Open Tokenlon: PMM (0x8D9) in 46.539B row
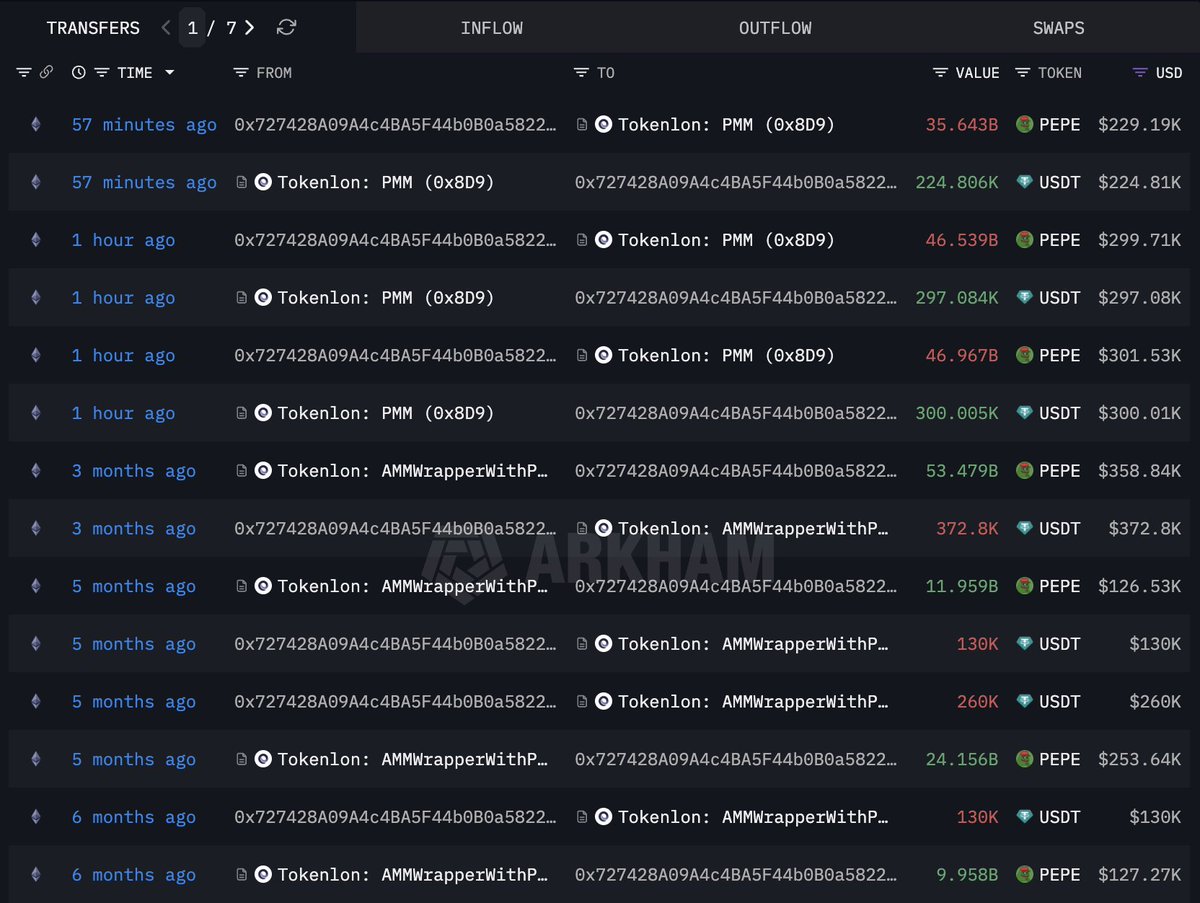1200x903 pixels. pyautogui.click(x=726, y=240)
